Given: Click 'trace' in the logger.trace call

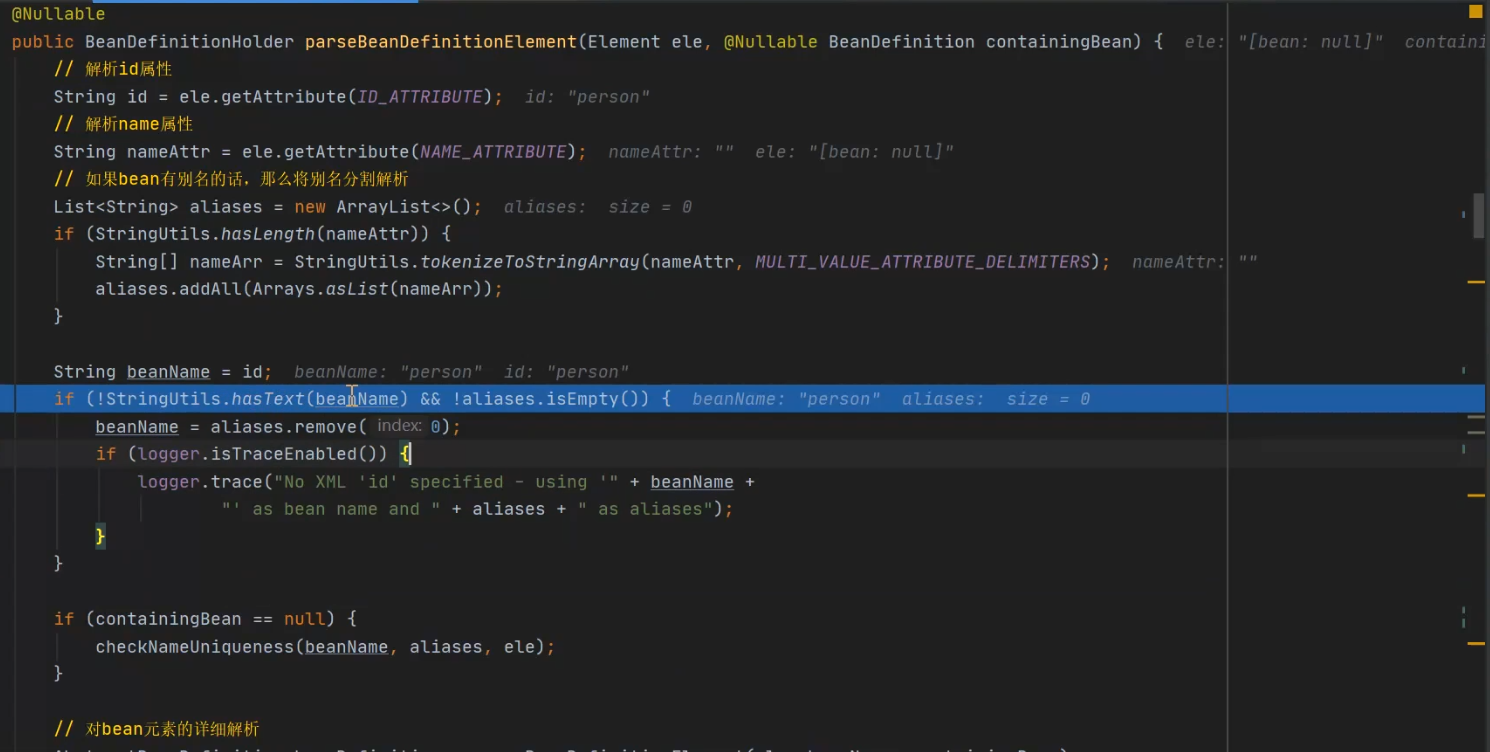Looking at the screenshot, I should pos(237,482).
